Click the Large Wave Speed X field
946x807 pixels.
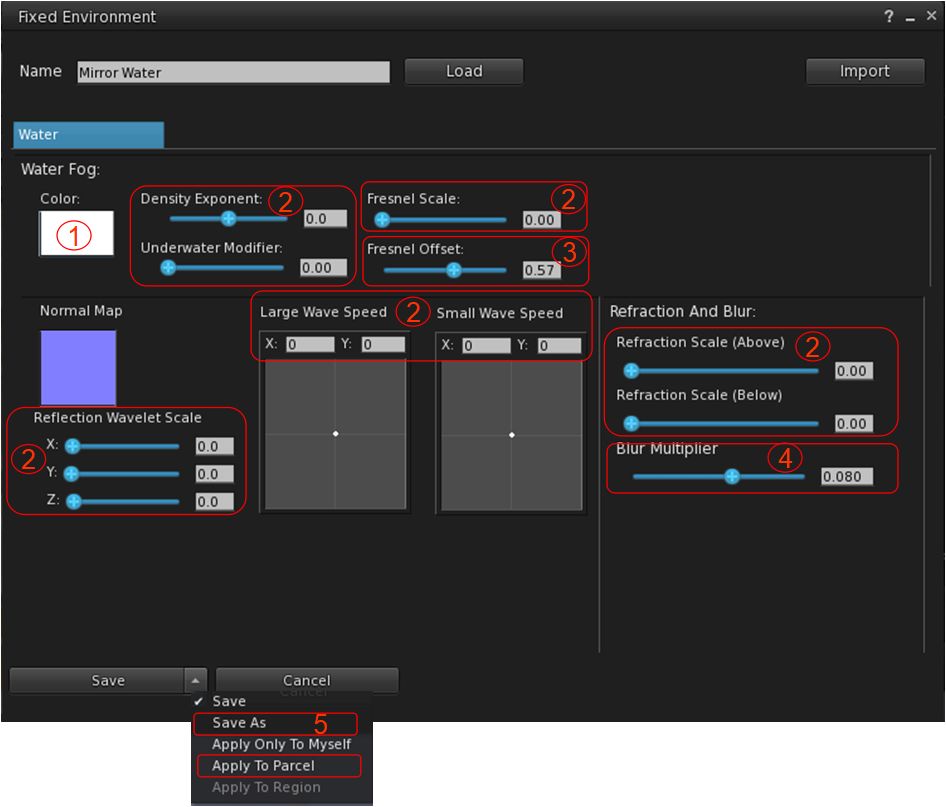click(x=309, y=344)
